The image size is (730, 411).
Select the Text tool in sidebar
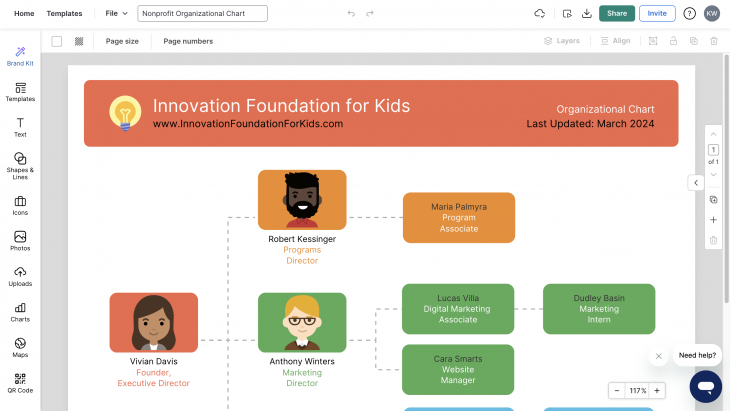point(20,126)
